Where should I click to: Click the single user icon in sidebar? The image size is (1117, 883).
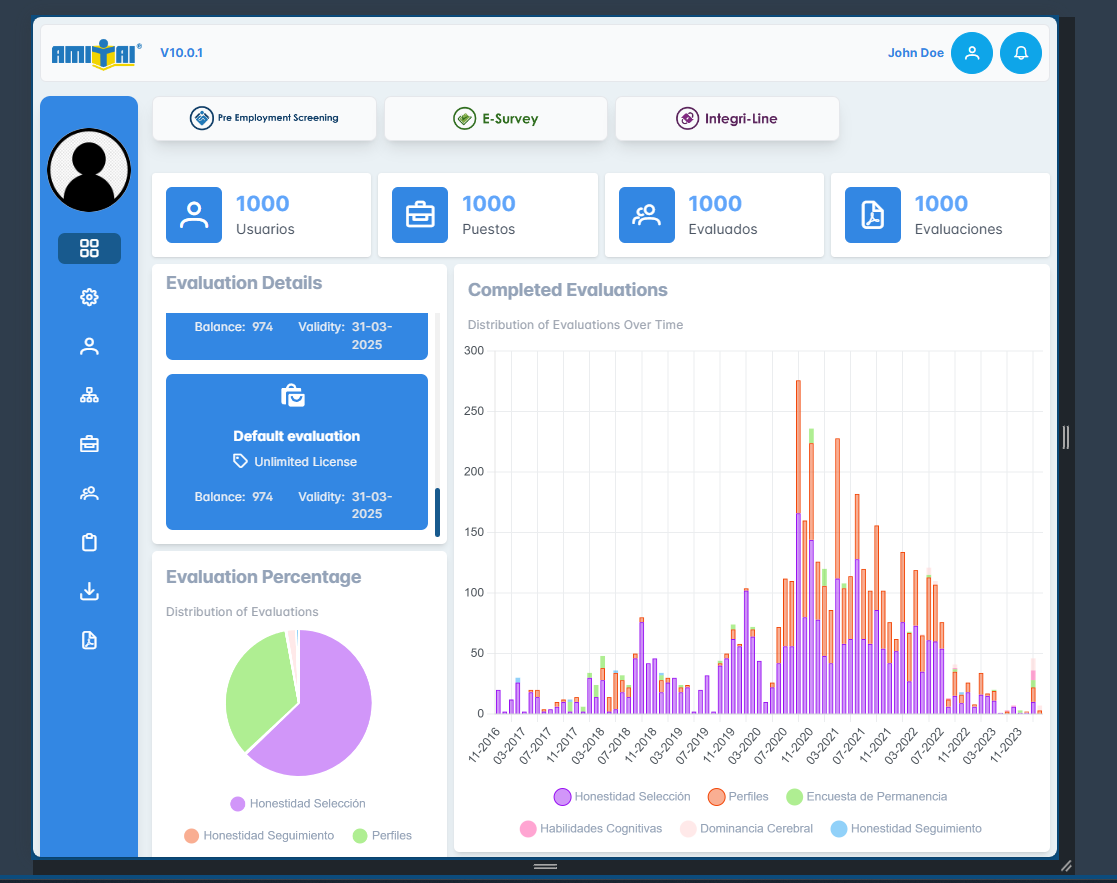click(x=89, y=346)
